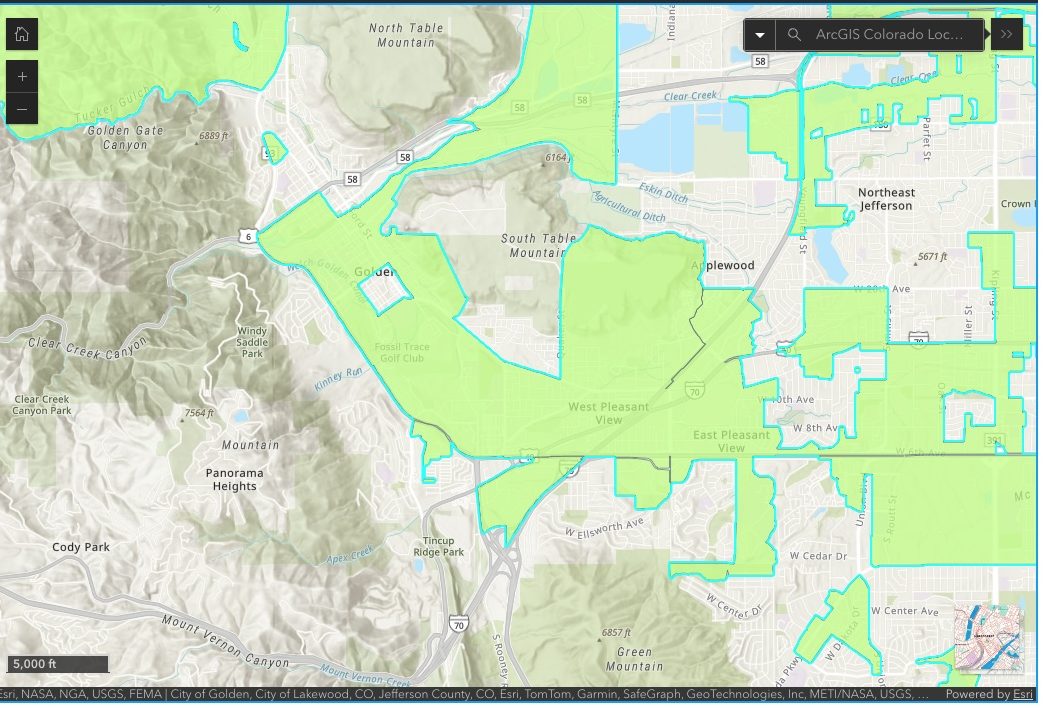Viewport: 1045px width, 708px height.
Task: Click the 6857 ft elevation marker
Action: click(x=615, y=635)
